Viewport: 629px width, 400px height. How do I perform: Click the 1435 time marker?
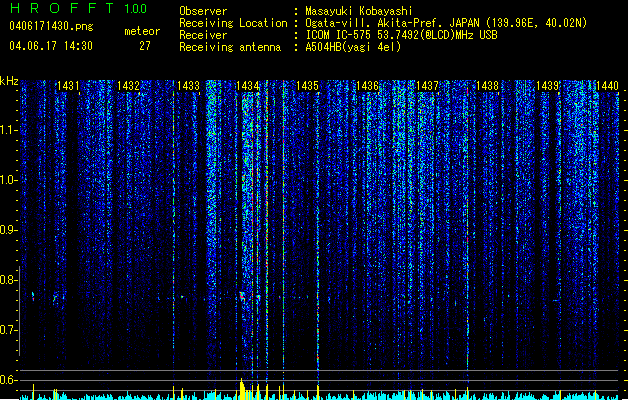tap(307, 86)
